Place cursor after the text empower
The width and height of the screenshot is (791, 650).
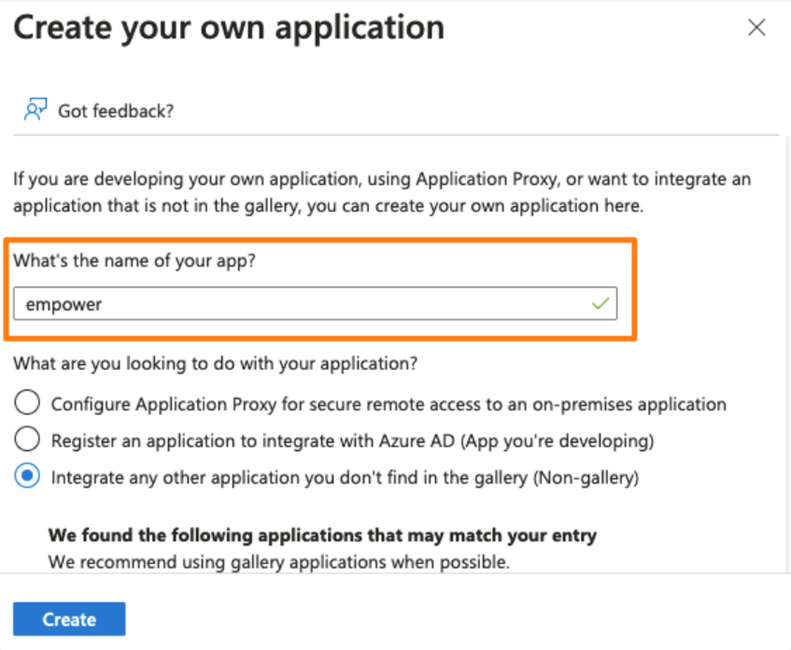[x=103, y=304]
